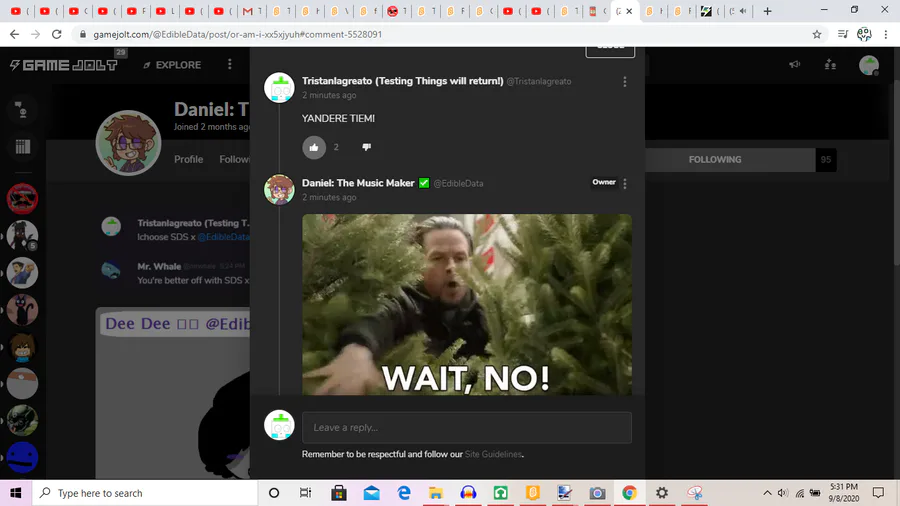Bookmark this page with the star icon

pyautogui.click(x=817, y=34)
